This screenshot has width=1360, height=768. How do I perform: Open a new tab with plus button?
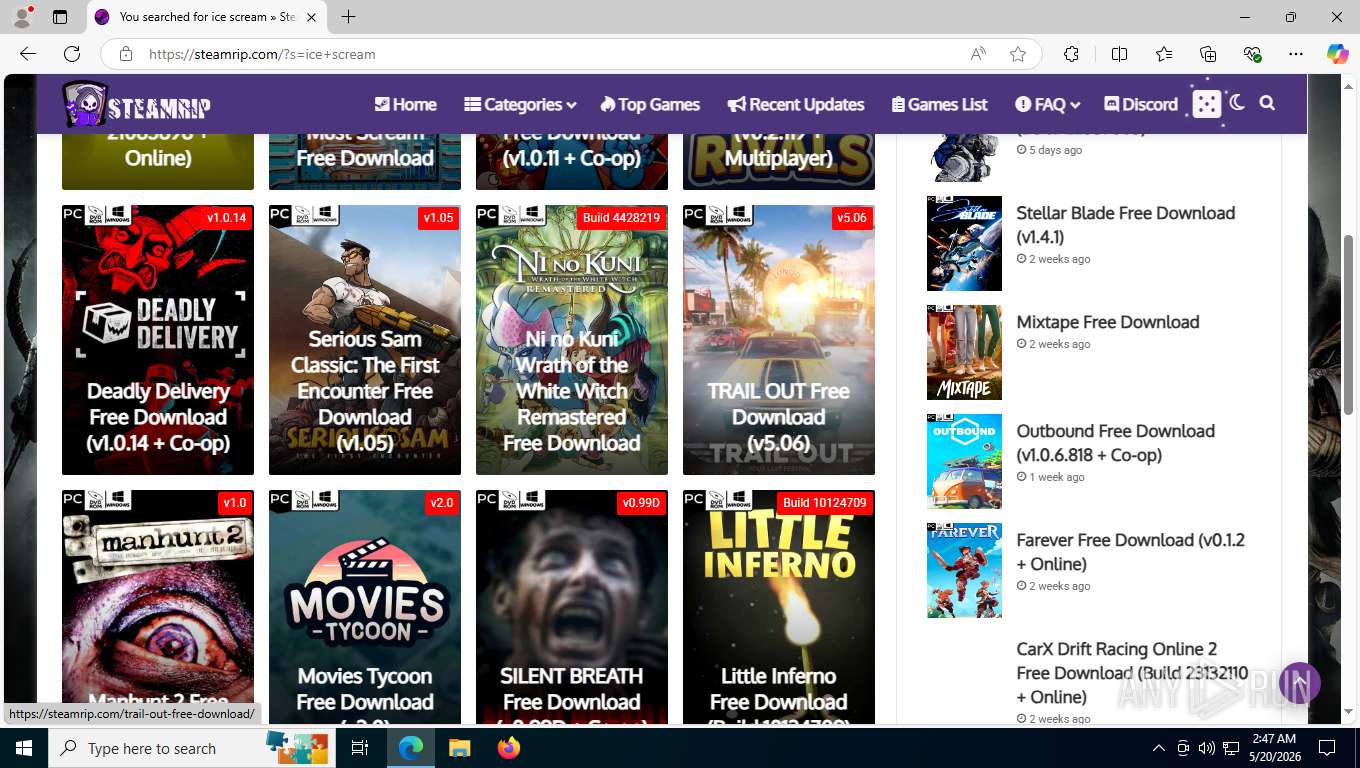(348, 17)
